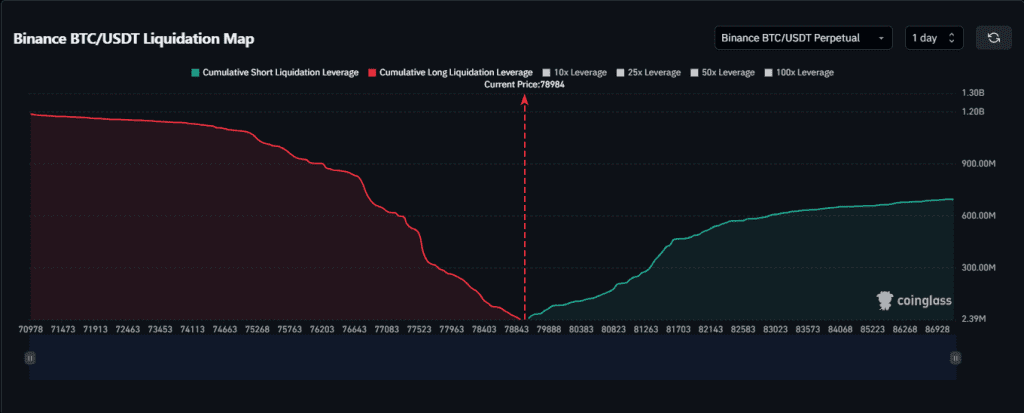Toggle Cumulative Short Liquidation Leverage legend
The height and width of the screenshot is (413, 1024).
[274, 73]
